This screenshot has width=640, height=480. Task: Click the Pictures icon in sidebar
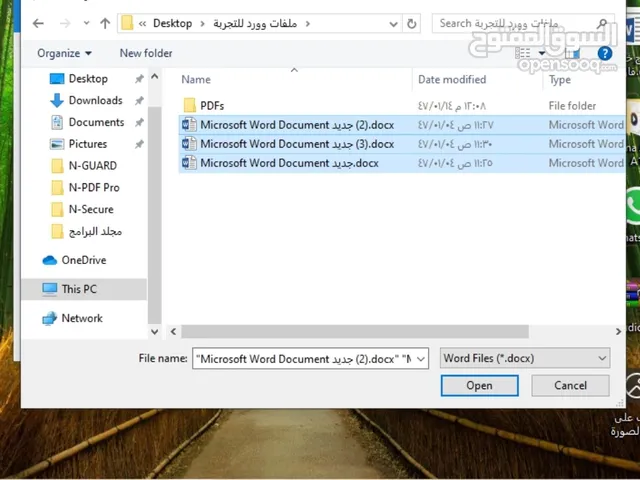point(57,144)
